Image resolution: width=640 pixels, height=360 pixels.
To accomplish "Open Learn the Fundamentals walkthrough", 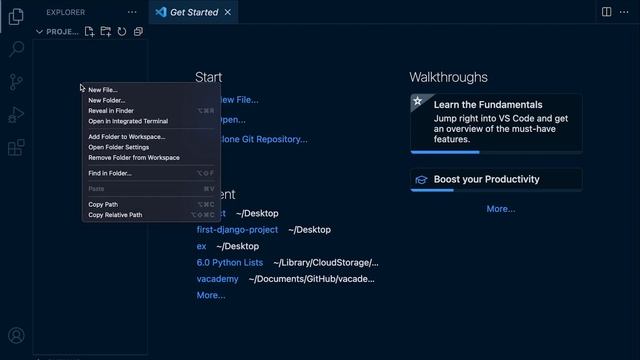I will click(496, 124).
